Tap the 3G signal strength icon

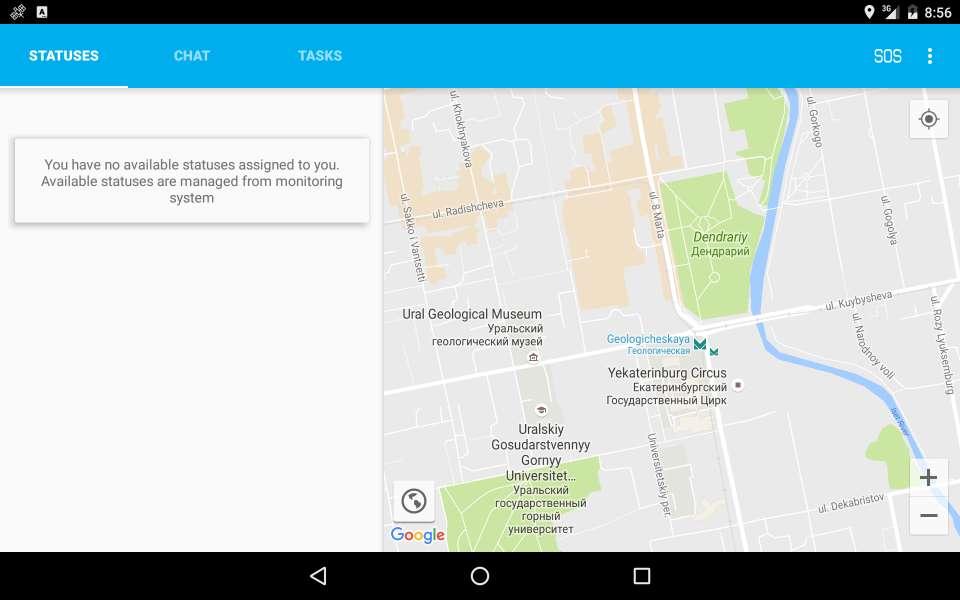tap(890, 12)
